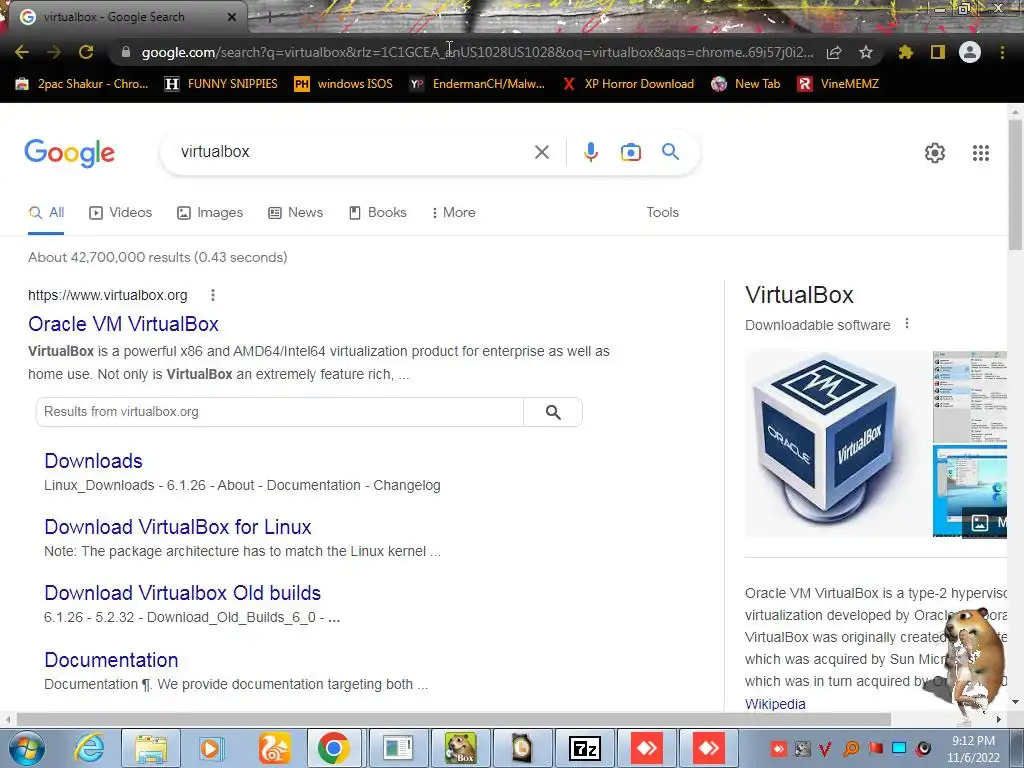Screen dimensions: 1024x768
Task: Open the Google apps grid icon
Action: point(981,153)
